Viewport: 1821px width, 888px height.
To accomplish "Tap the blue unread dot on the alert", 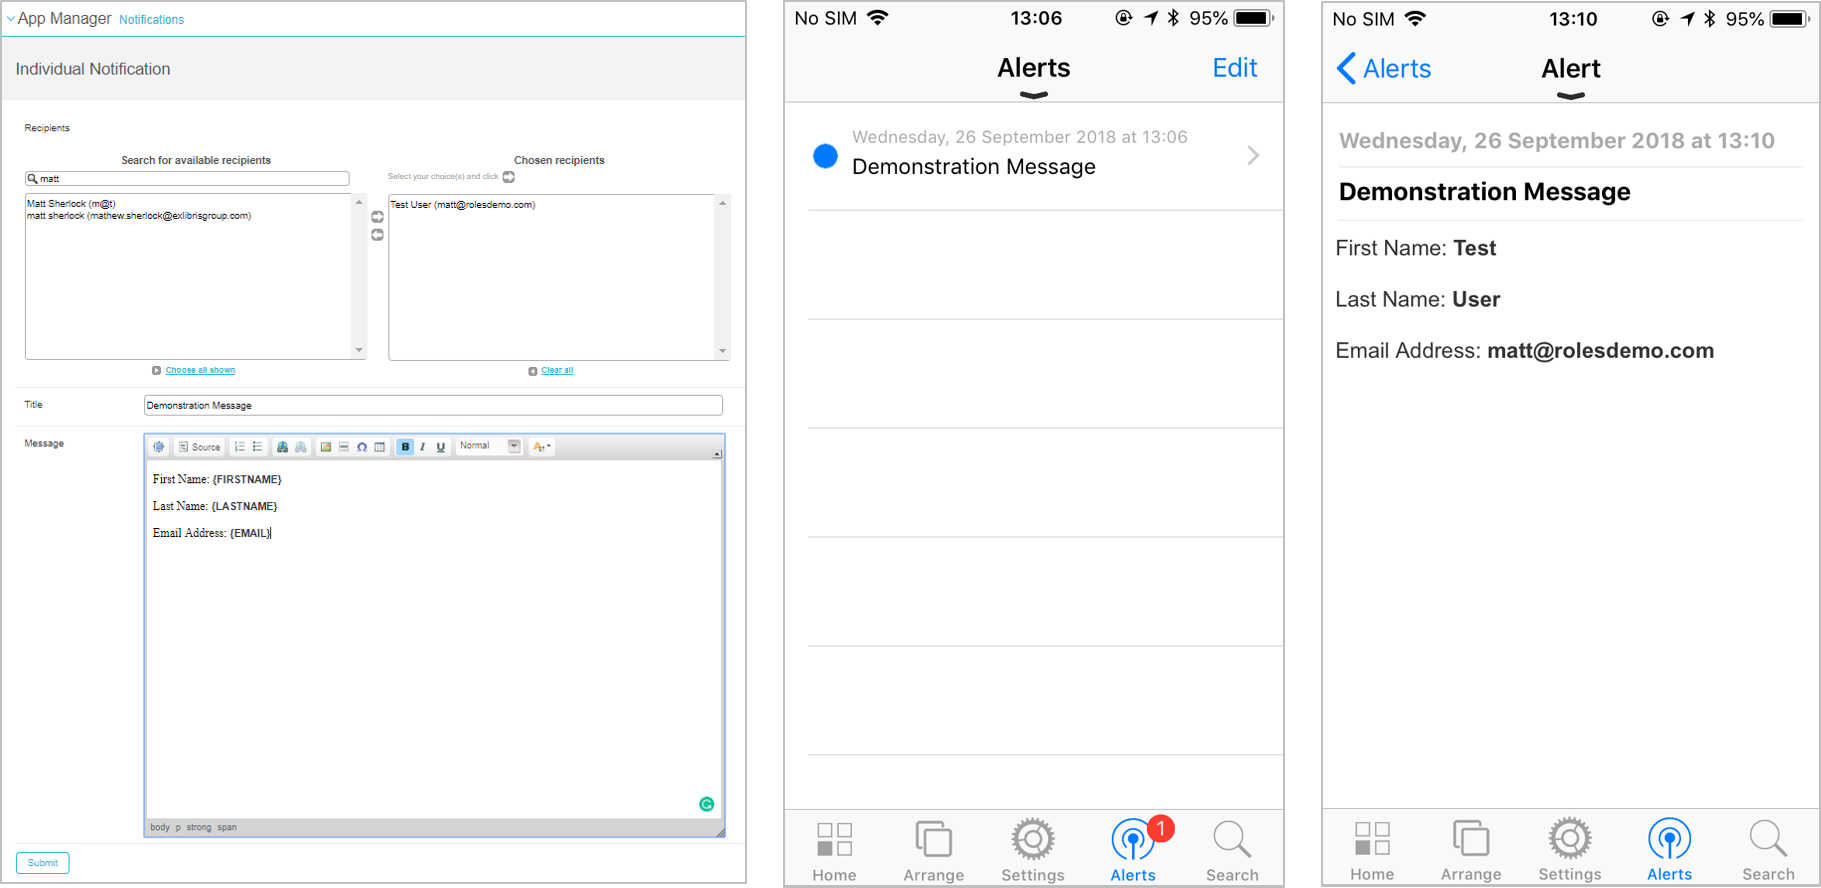I will [x=825, y=156].
